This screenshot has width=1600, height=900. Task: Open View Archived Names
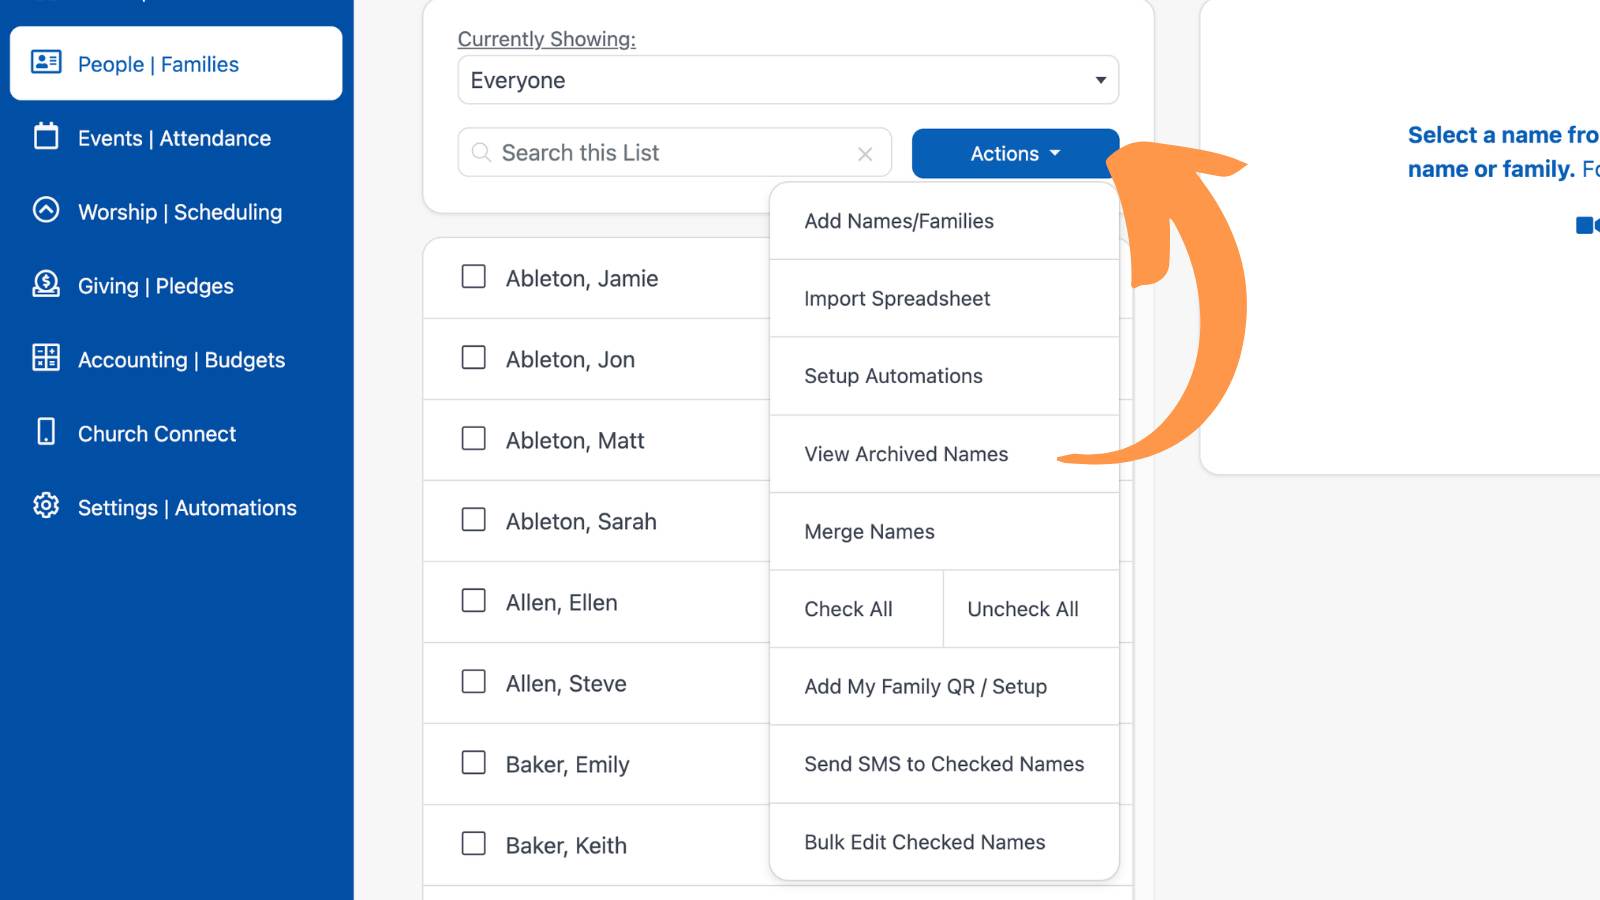coord(944,454)
